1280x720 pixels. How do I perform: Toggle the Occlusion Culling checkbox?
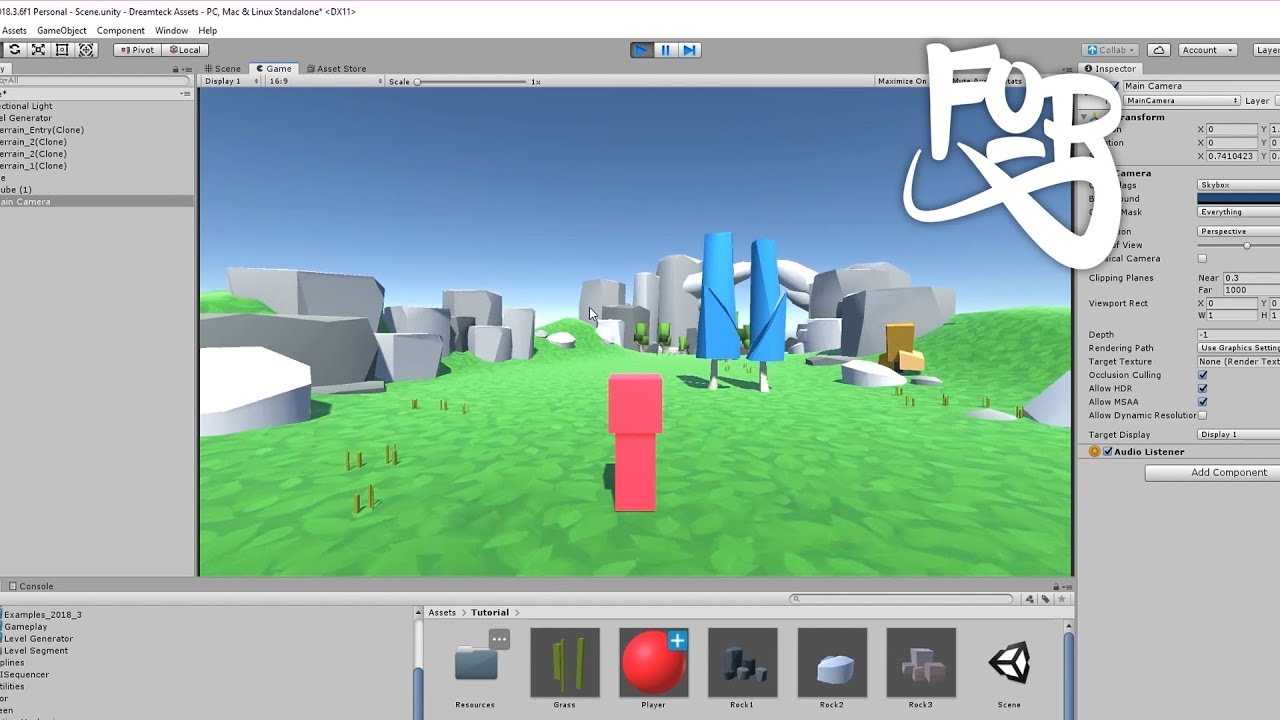click(x=1202, y=375)
